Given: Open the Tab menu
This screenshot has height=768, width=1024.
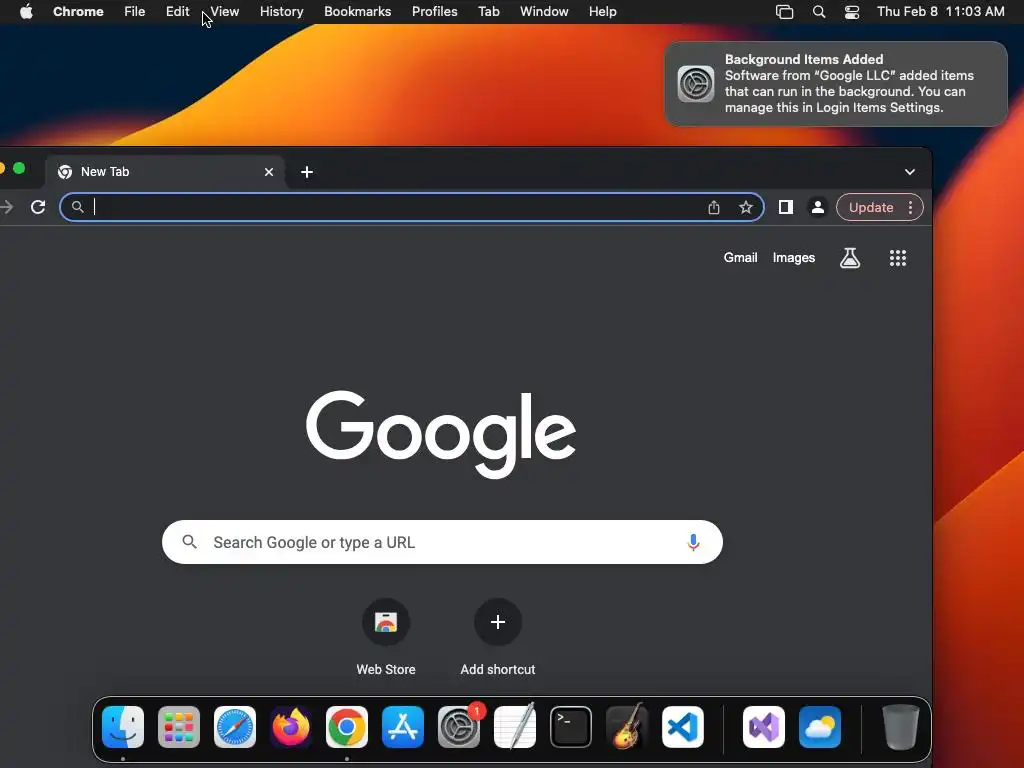Looking at the screenshot, I should 488,12.
